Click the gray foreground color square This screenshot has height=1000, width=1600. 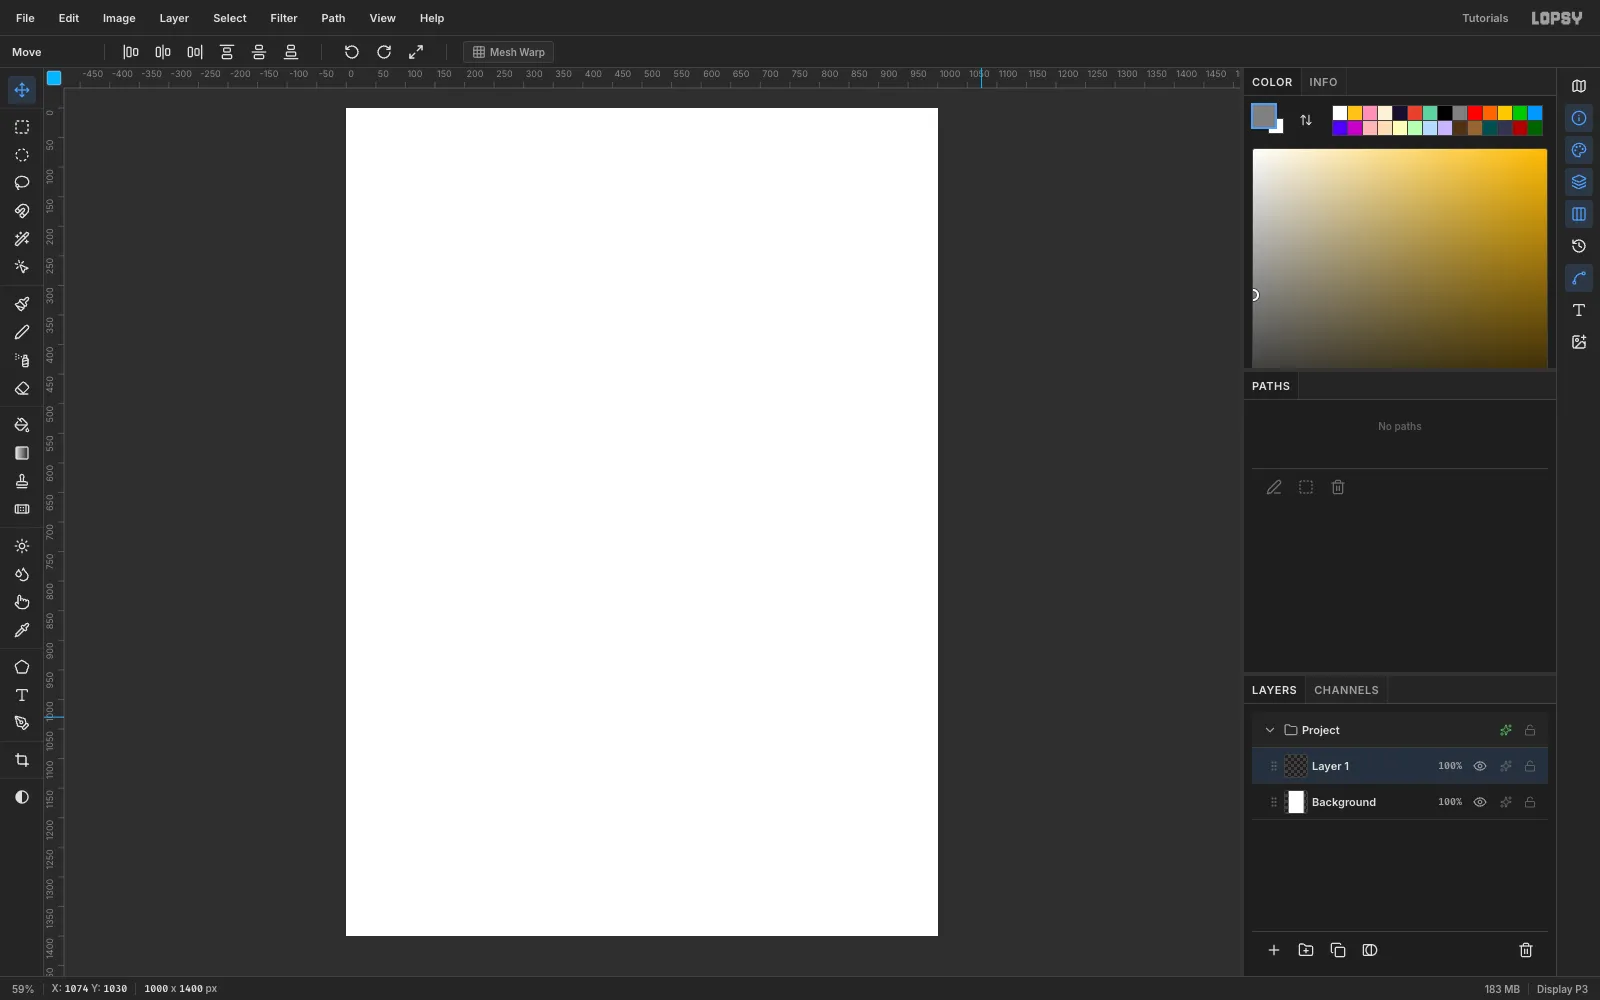tap(1263, 116)
